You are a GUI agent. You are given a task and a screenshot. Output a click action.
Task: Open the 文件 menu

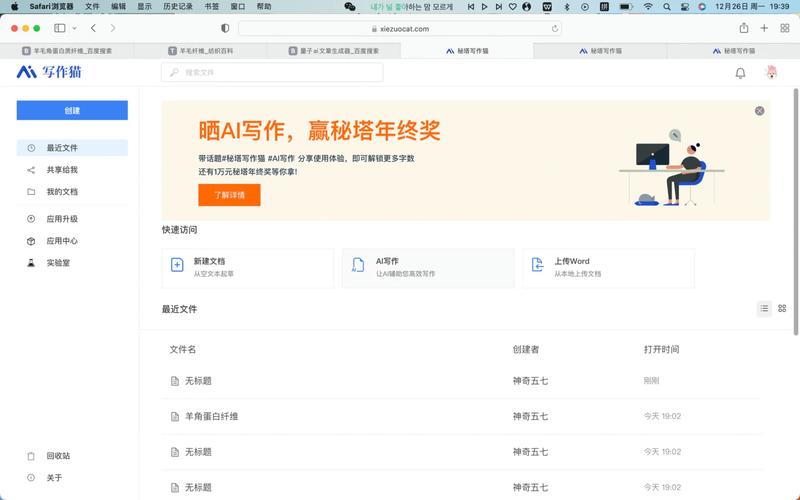click(92, 7)
